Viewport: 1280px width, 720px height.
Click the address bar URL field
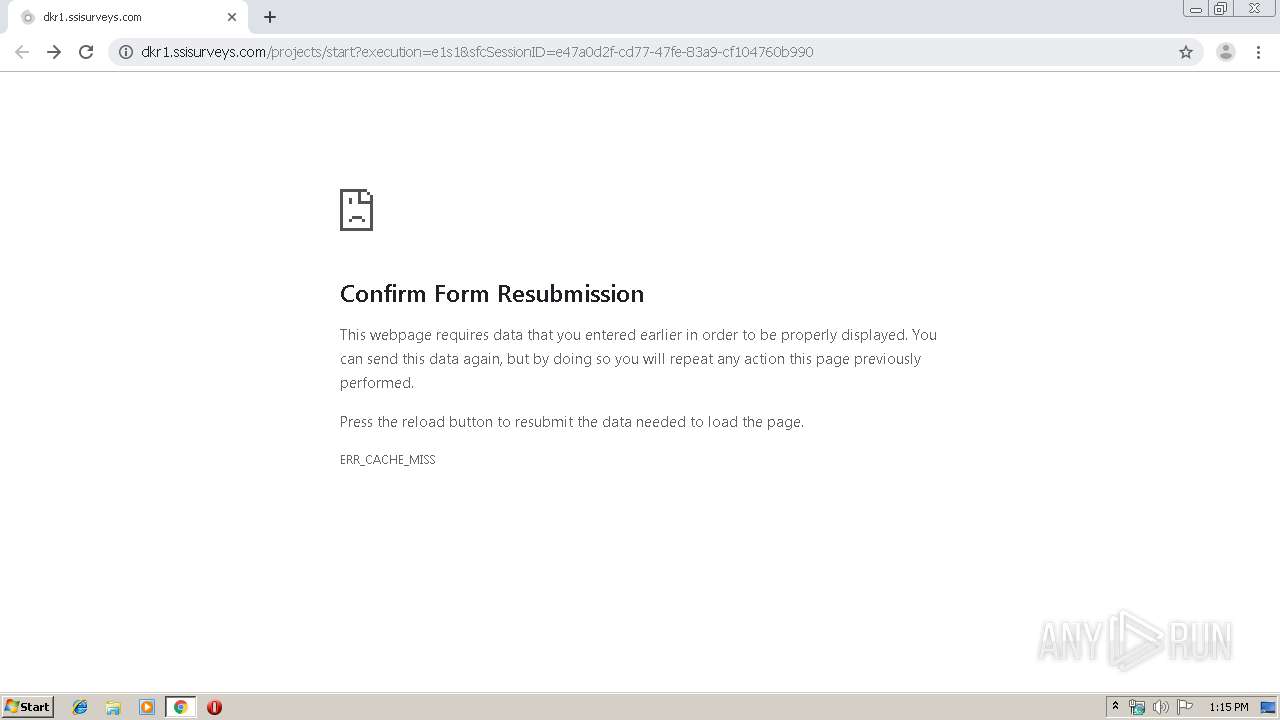655,52
